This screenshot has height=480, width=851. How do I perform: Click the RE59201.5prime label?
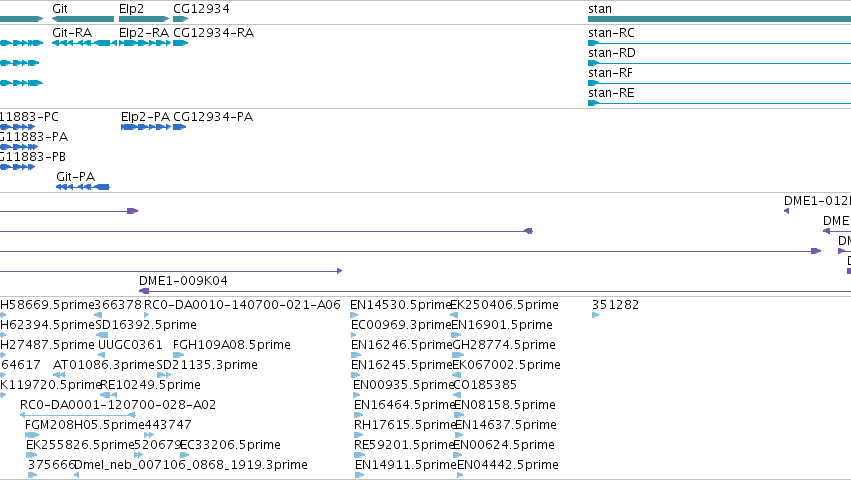click(404, 445)
